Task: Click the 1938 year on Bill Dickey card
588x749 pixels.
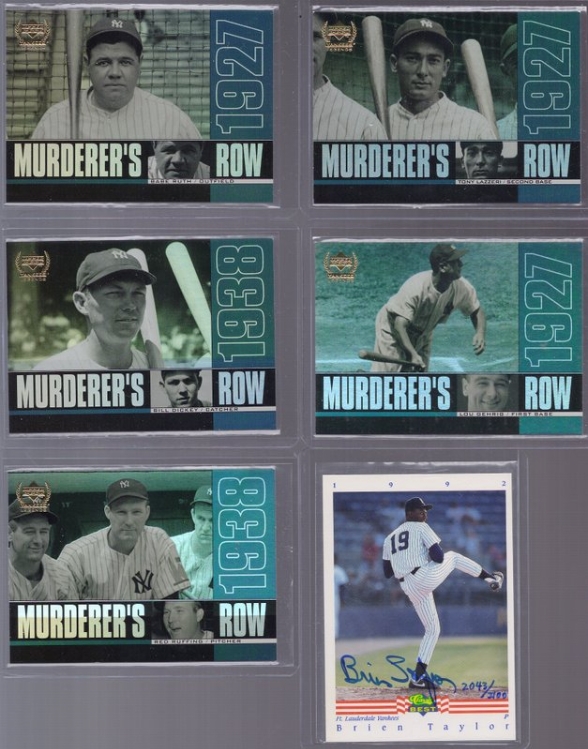Action: coord(242,304)
